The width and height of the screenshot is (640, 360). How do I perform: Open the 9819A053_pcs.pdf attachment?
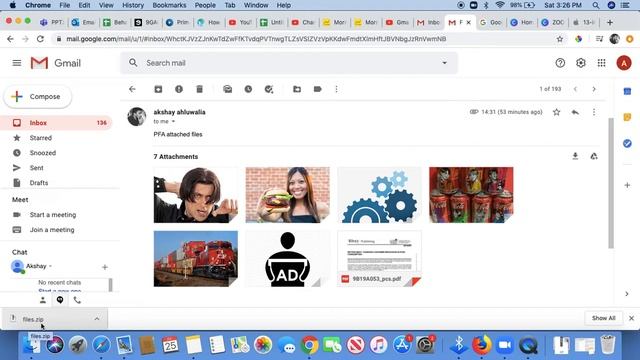pos(379,259)
